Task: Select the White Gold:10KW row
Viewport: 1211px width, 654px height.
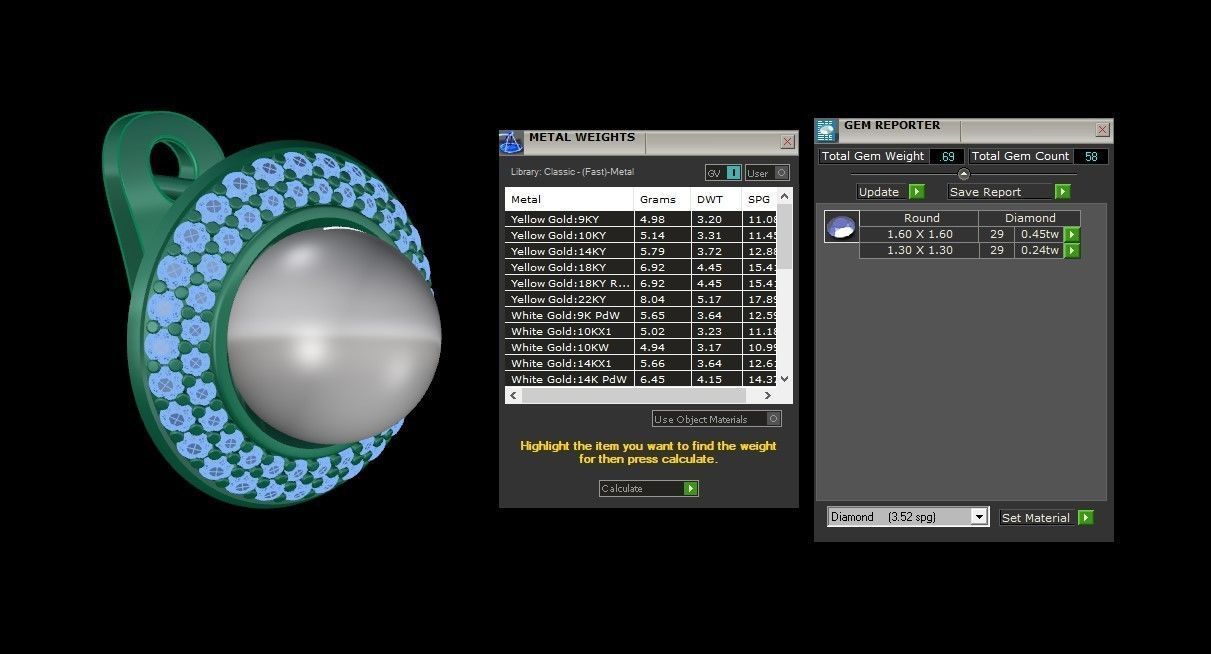Action: point(641,347)
